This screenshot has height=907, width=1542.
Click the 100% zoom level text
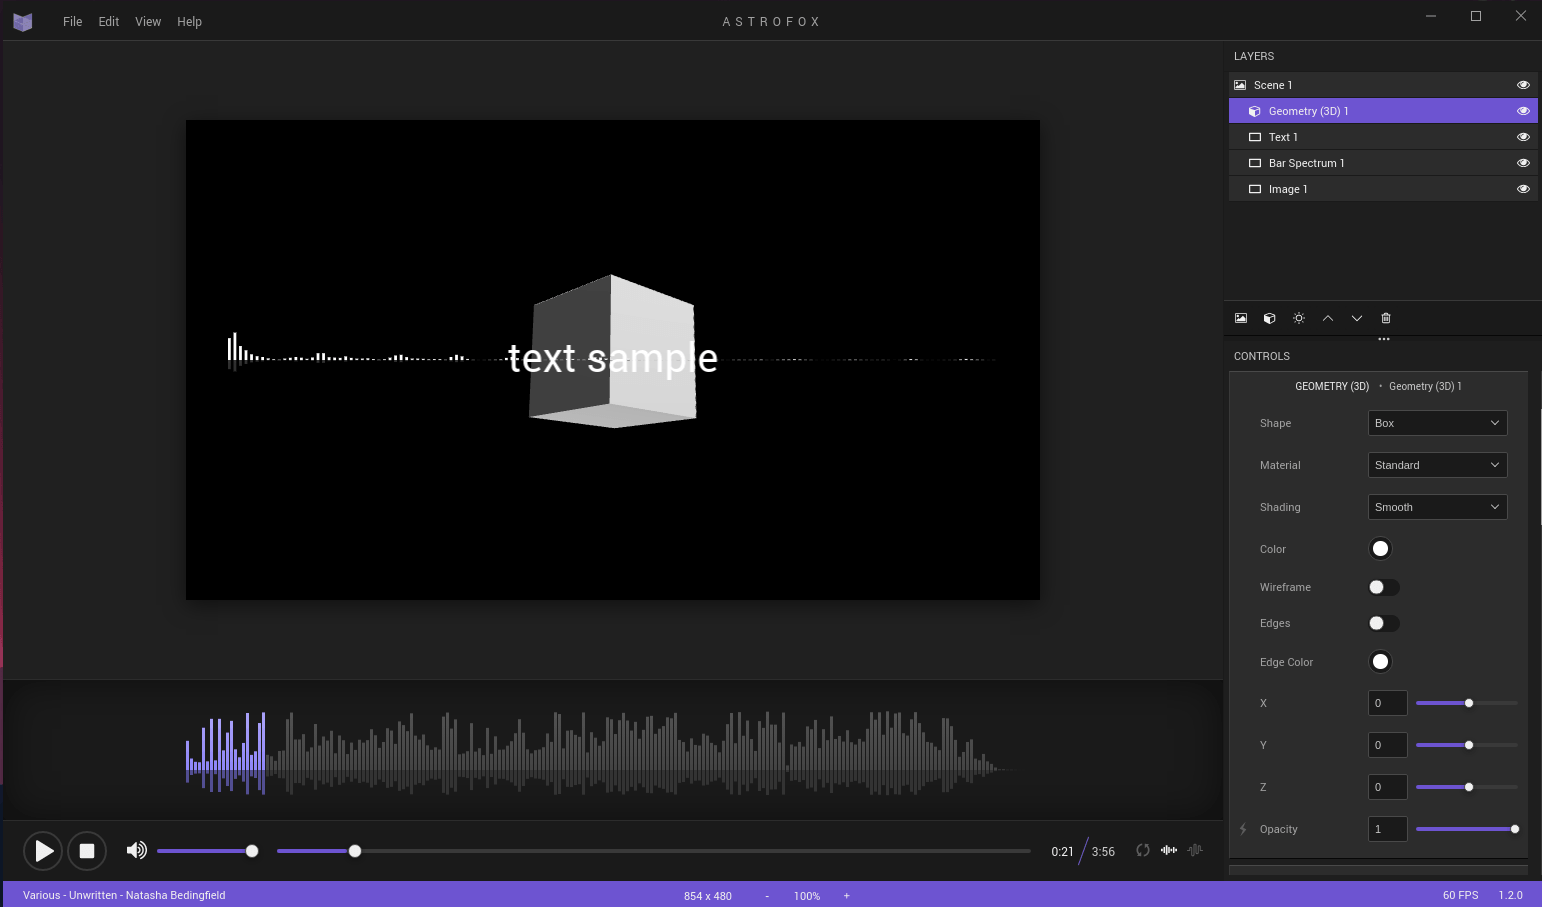[x=807, y=896]
